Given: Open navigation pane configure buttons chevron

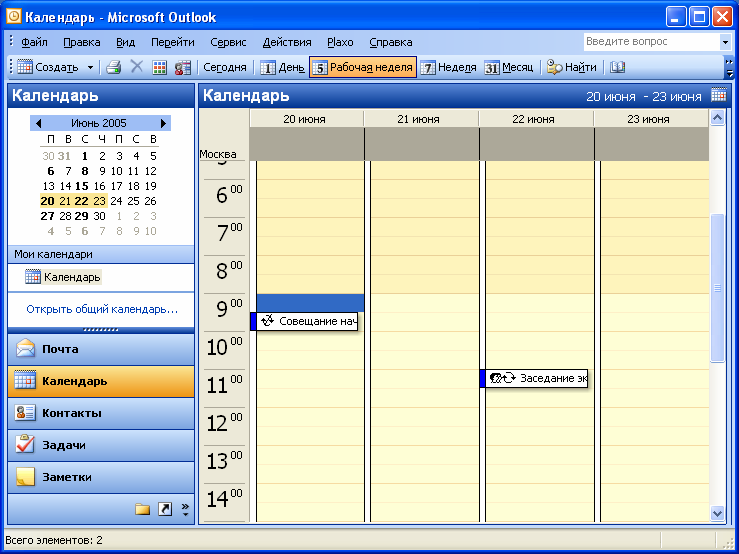Looking at the screenshot, I should (185, 509).
